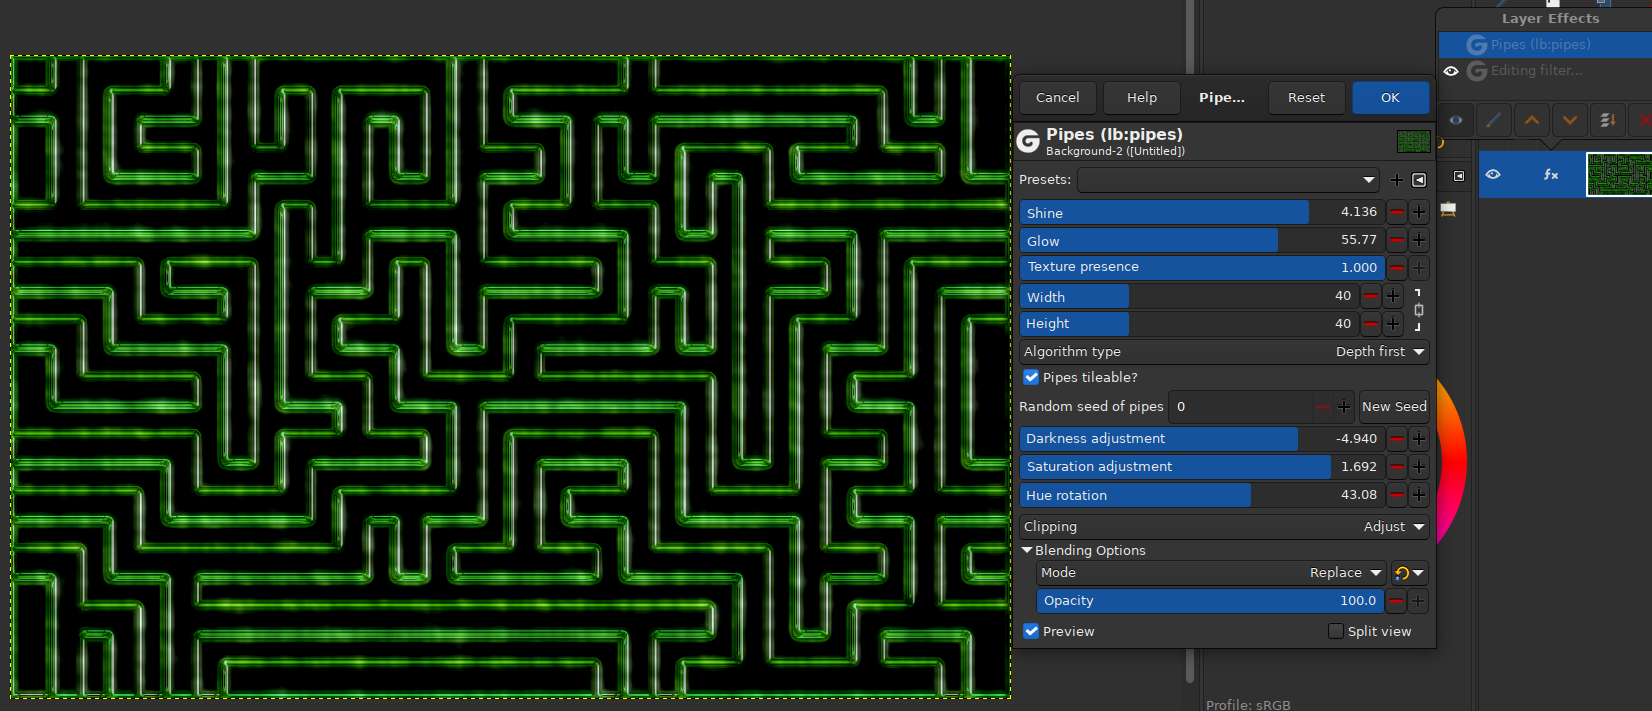Lower the effect with the down arrow
Viewport: 1652px width, 711px height.
coord(1570,121)
